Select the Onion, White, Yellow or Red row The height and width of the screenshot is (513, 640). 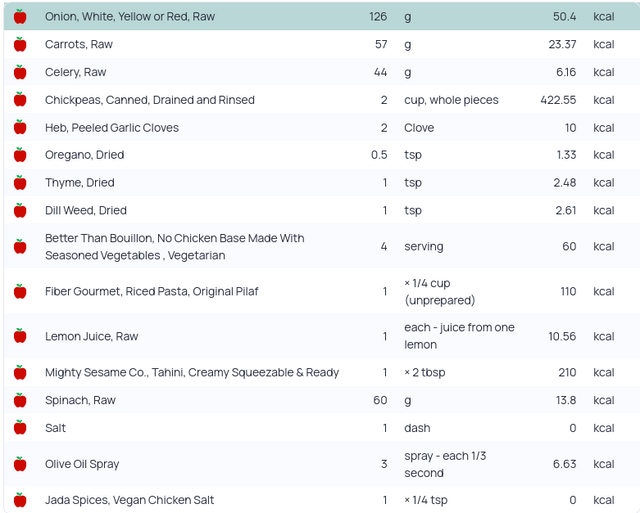130,17
